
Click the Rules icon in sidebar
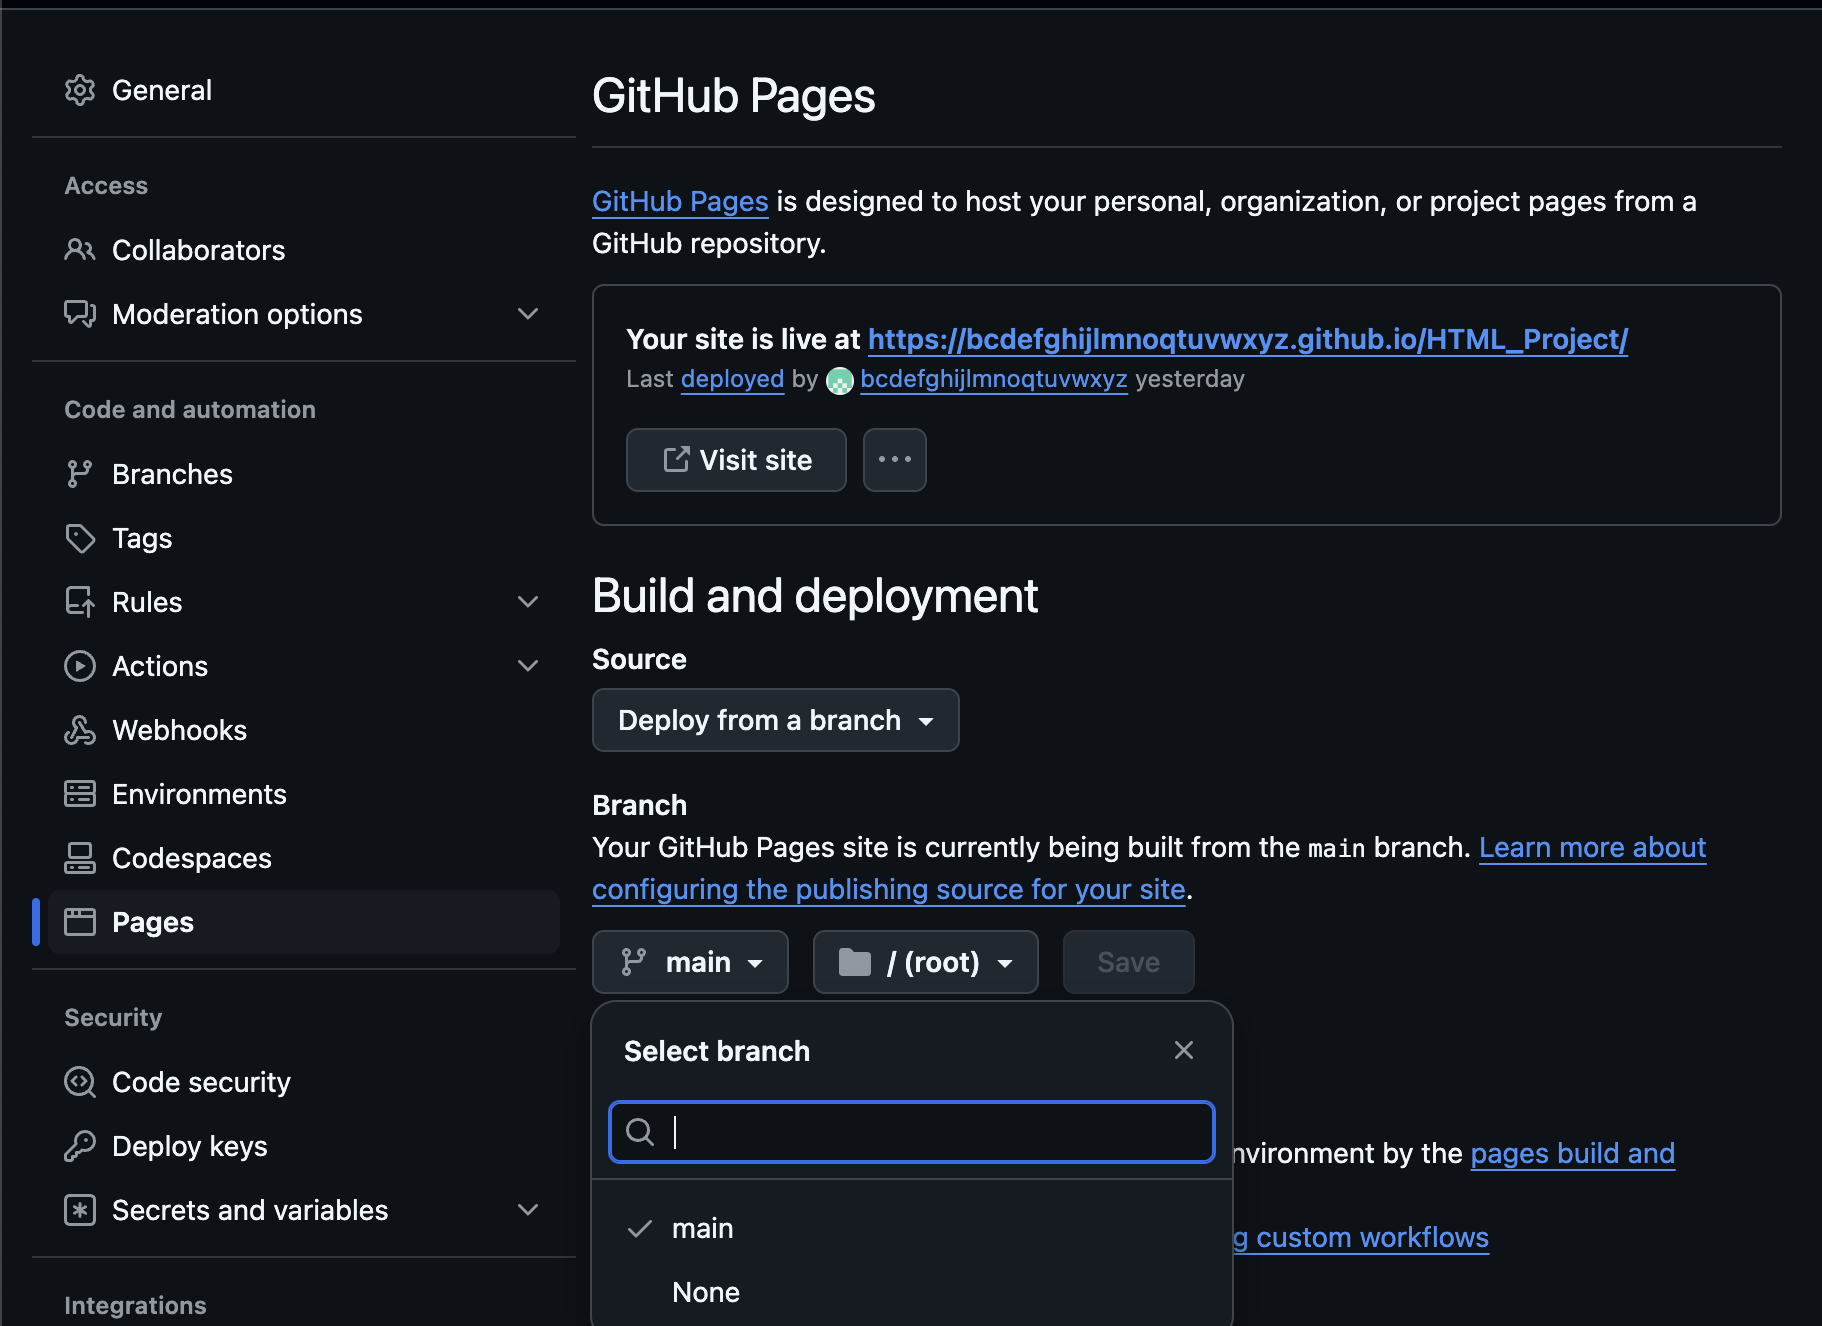click(80, 602)
